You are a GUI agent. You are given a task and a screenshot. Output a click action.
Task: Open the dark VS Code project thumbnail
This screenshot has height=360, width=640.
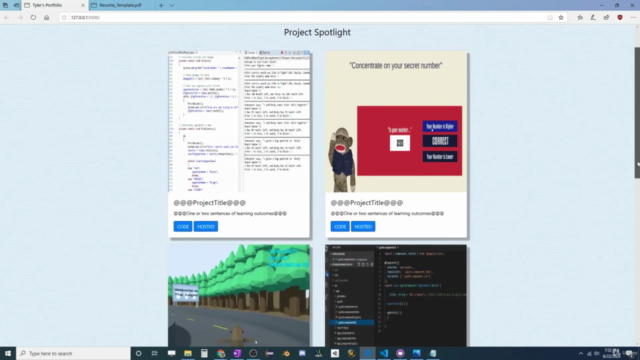pyautogui.click(x=396, y=296)
